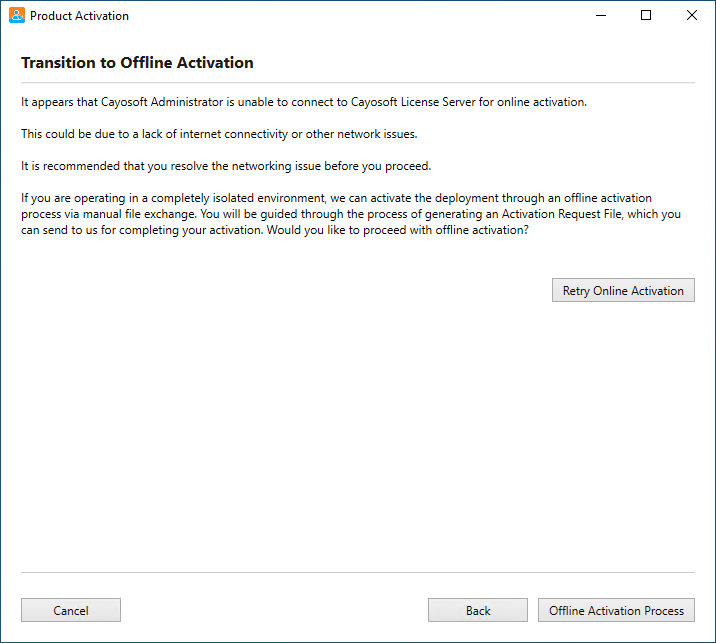Go Back to the previous step
The height and width of the screenshot is (643, 716).
click(478, 610)
